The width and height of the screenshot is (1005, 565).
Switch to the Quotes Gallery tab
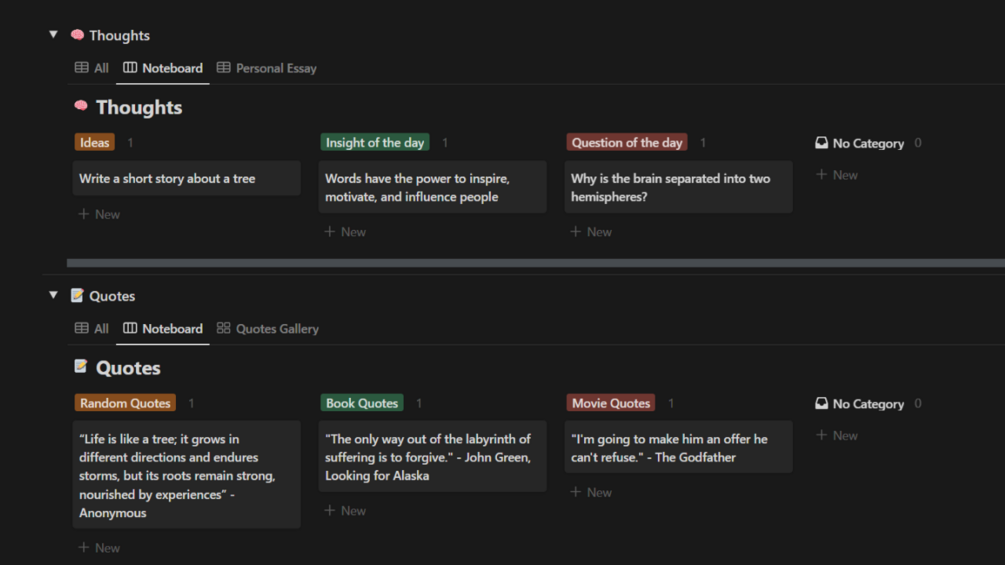point(268,329)
